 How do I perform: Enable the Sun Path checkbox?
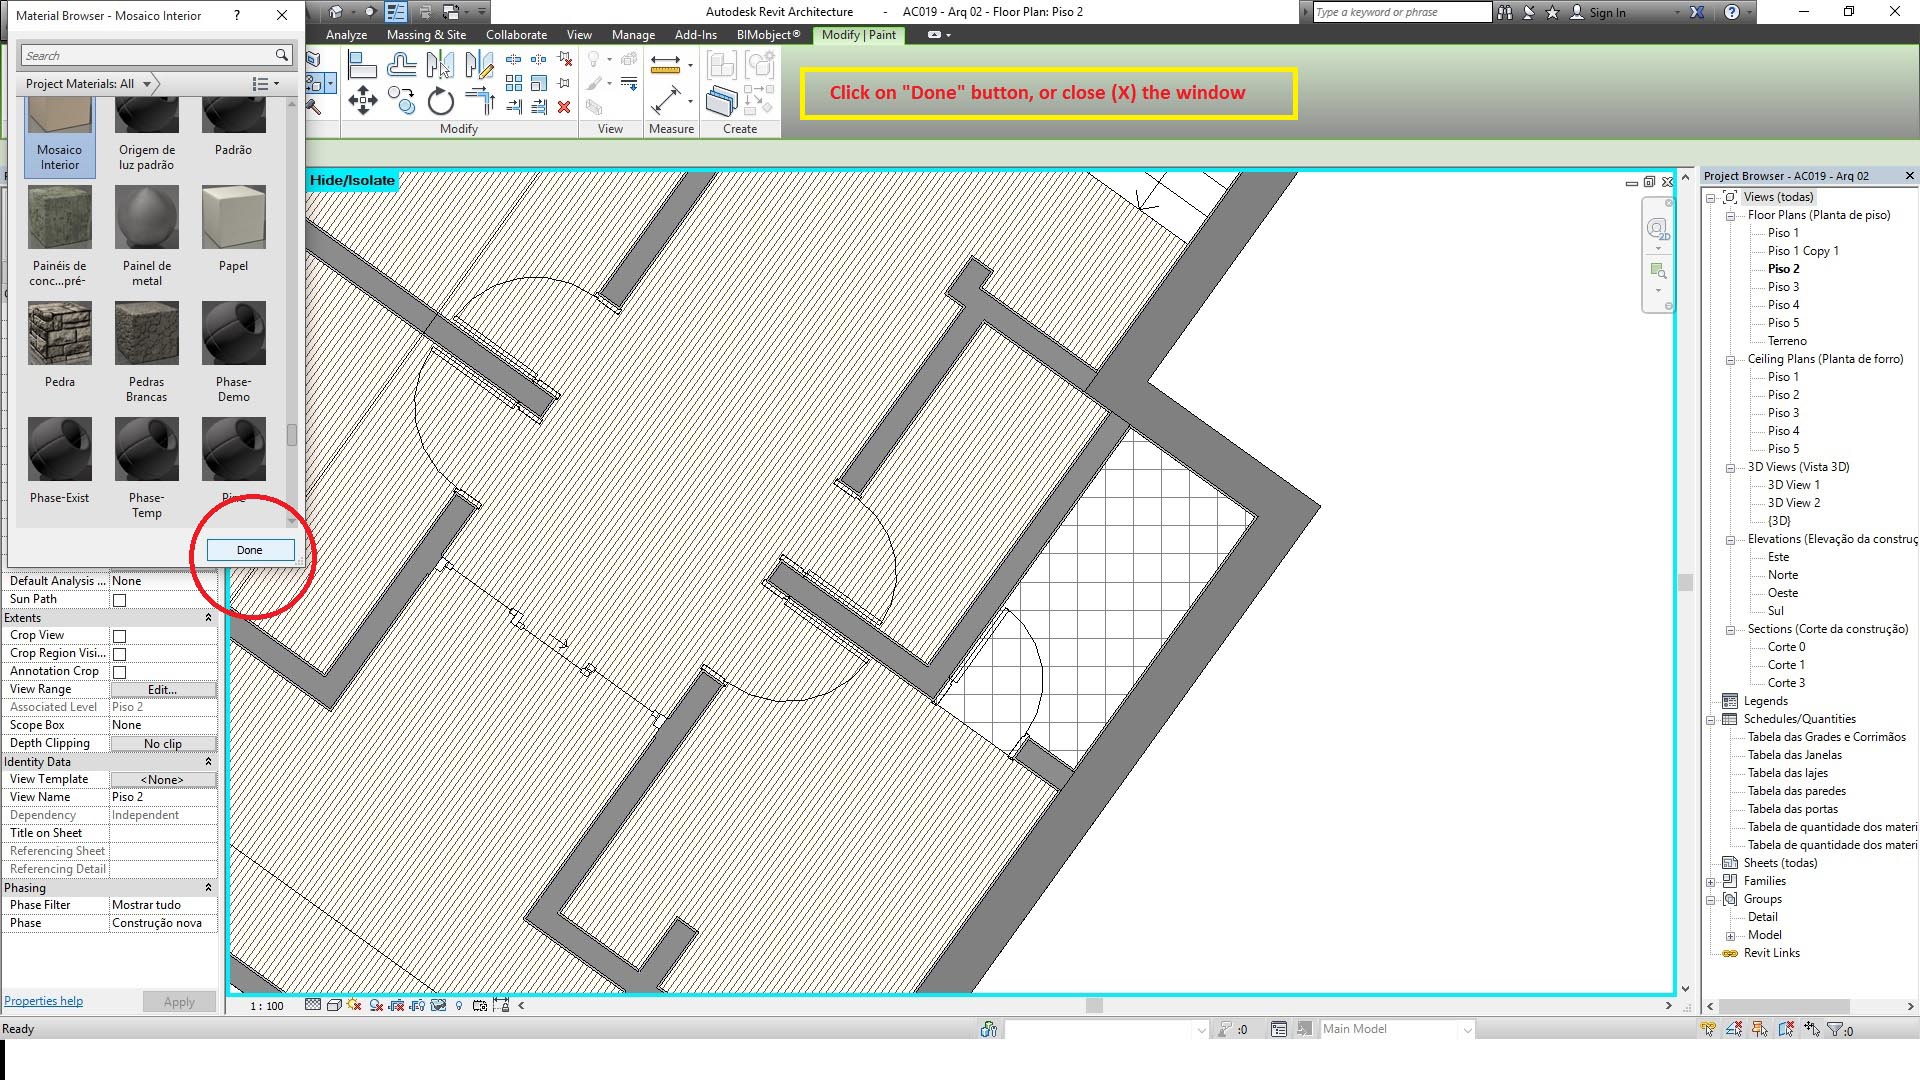(x=120, y=600)
